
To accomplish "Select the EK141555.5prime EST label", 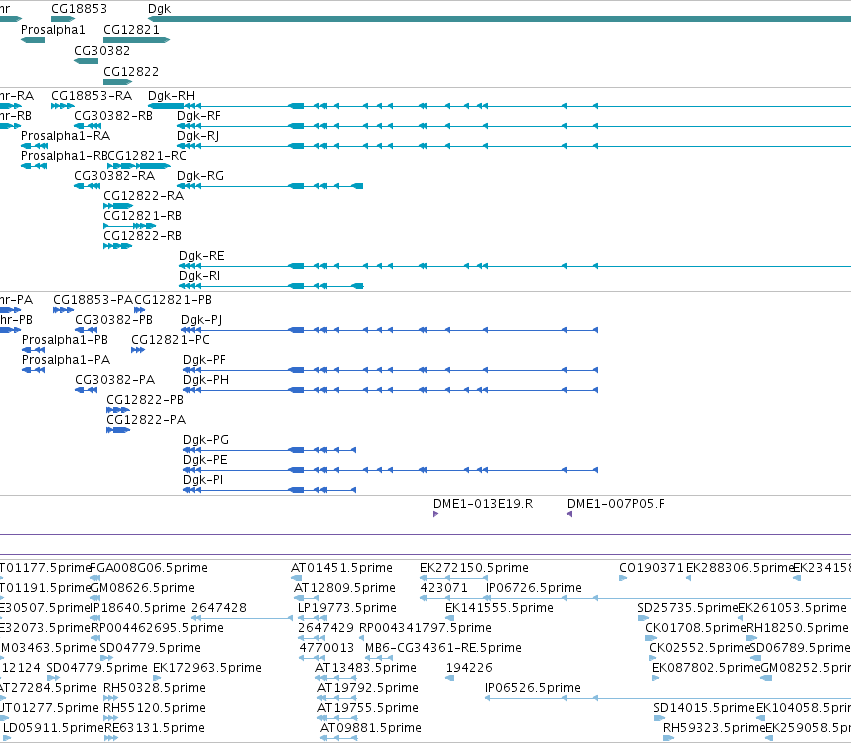I will pyautogui.click(x=499, y=608).
